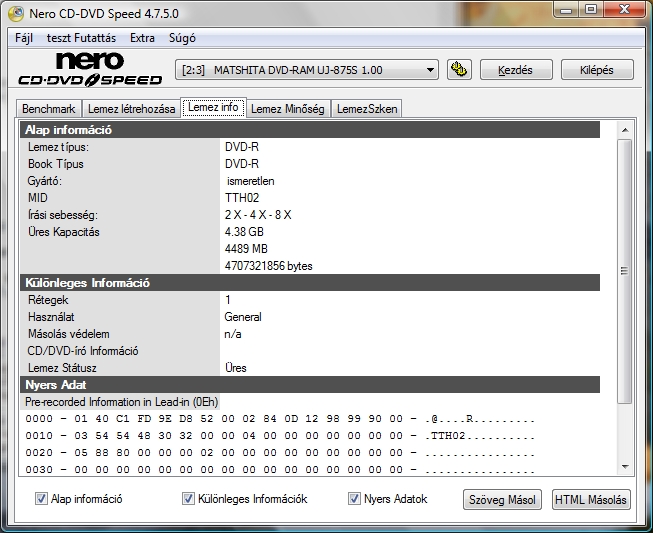Click the Pre-recorded Information in Lead-in label
This screenshot has width=653, height=533.
point(121,402)
